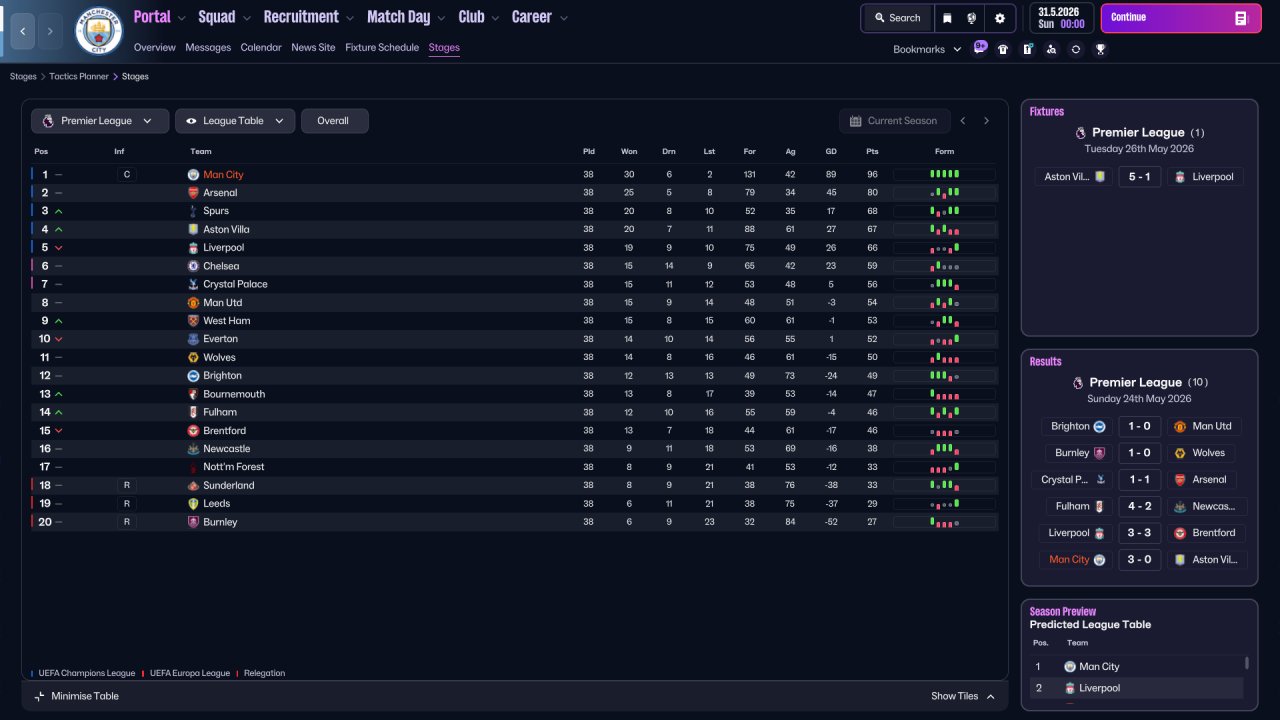
Task: Click Minimise Table toggle
Action: tap(77, 696)
